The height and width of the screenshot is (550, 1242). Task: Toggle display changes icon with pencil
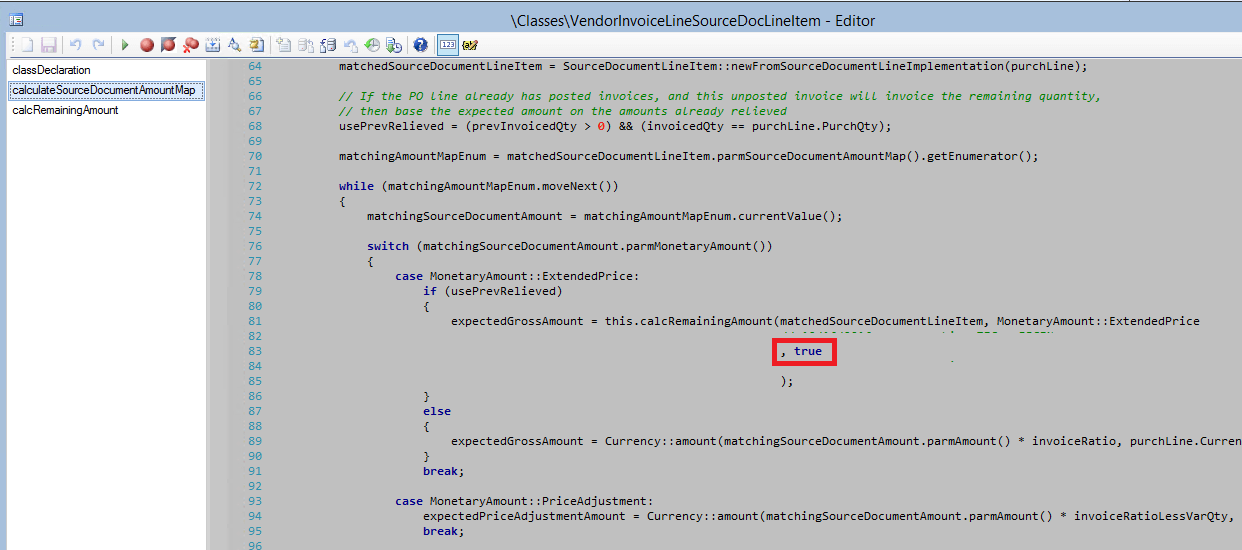point(470,45)
